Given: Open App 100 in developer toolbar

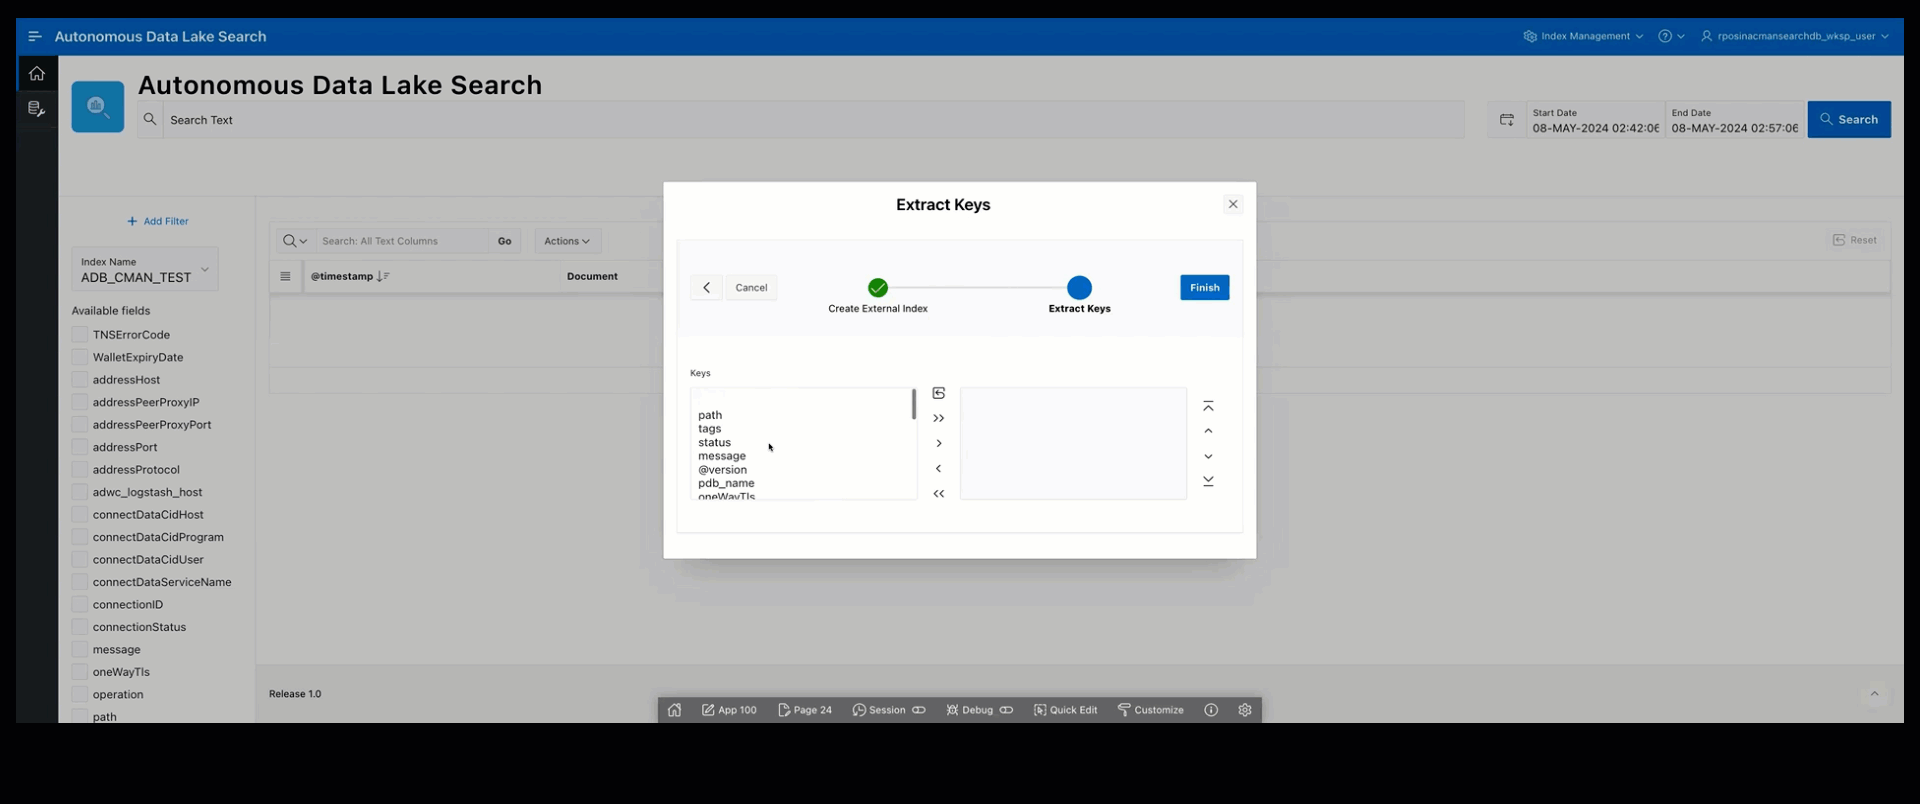Looking at the screenshot, I should (x=729, y=710).
